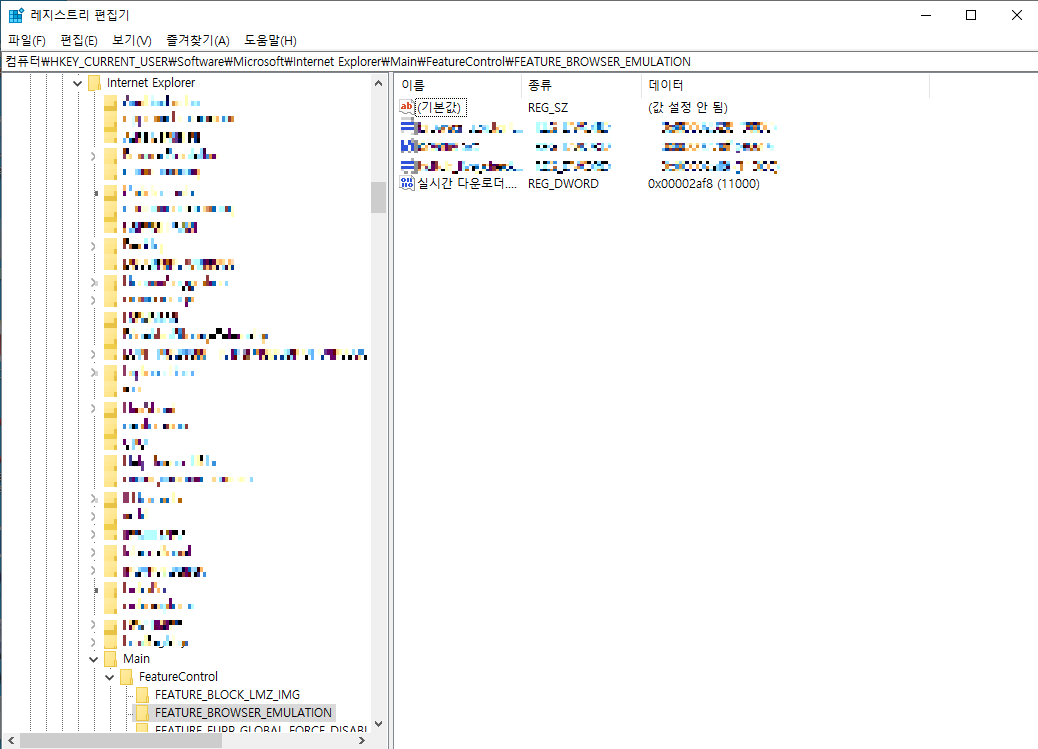The height and width of the screenshot is (749, 1038).
Task: Click the 종류 column header
Action: pos(581,85)
